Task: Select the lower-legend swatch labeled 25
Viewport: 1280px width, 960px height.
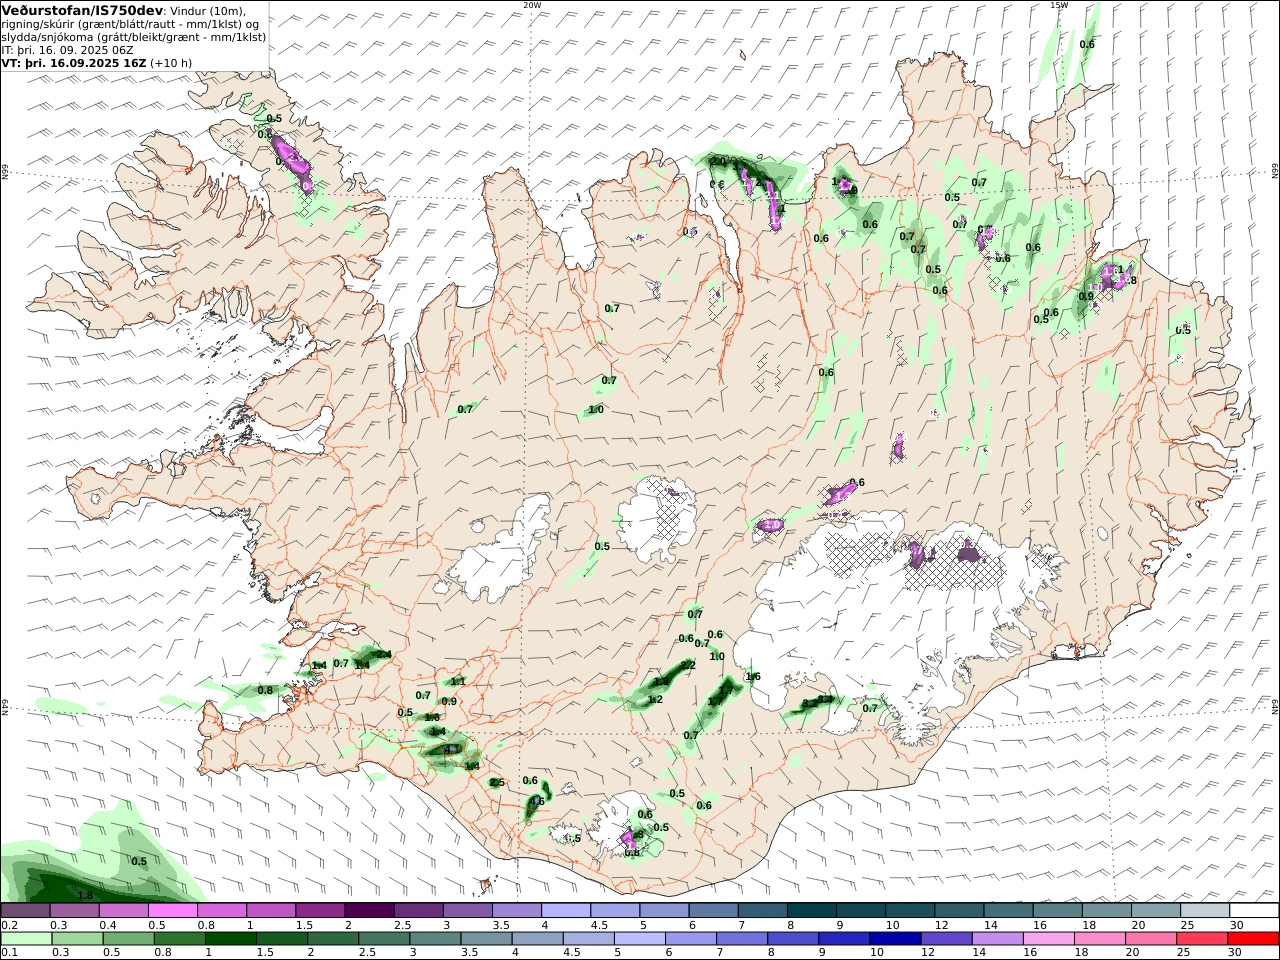Action: [1203, 939]
